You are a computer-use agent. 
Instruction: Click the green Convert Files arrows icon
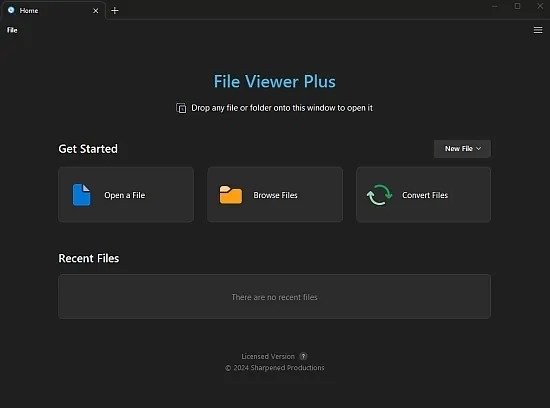coord(379,195)
